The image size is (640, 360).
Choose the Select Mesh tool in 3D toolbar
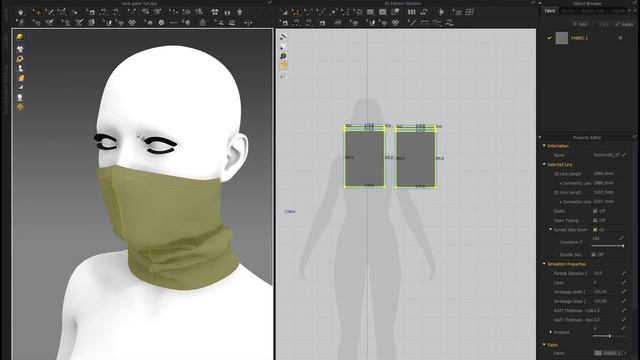[x=50, y=12]
